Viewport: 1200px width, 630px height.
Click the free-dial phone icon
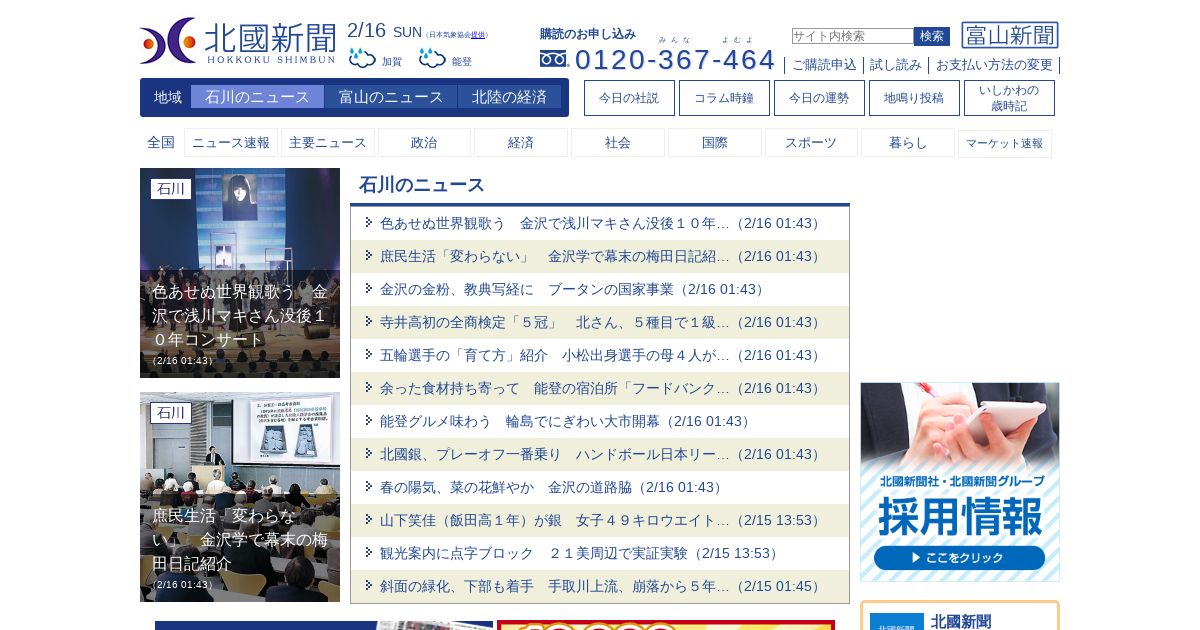[x=553, y=59]
